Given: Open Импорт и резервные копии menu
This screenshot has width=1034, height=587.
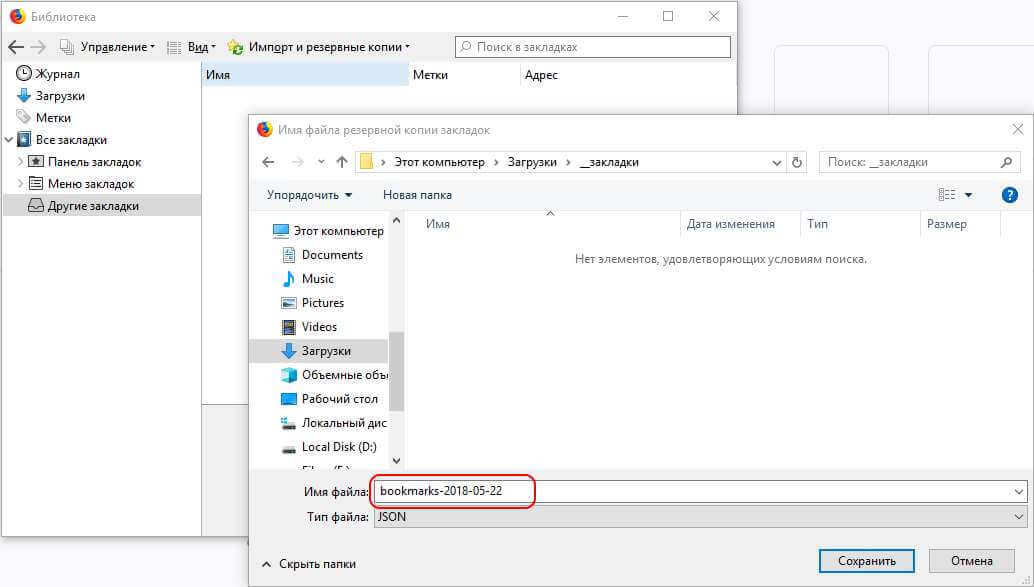Looking at the screenshot, I should pos(318,47).
